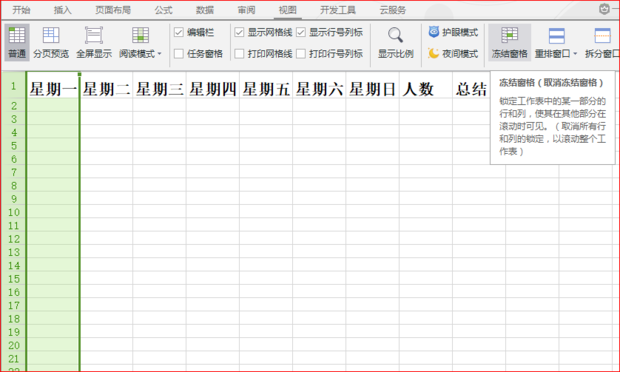Click Split Window (拆分窗口) icon
The width and height of the screenshot is (620, 372).
tap(602, 36)
